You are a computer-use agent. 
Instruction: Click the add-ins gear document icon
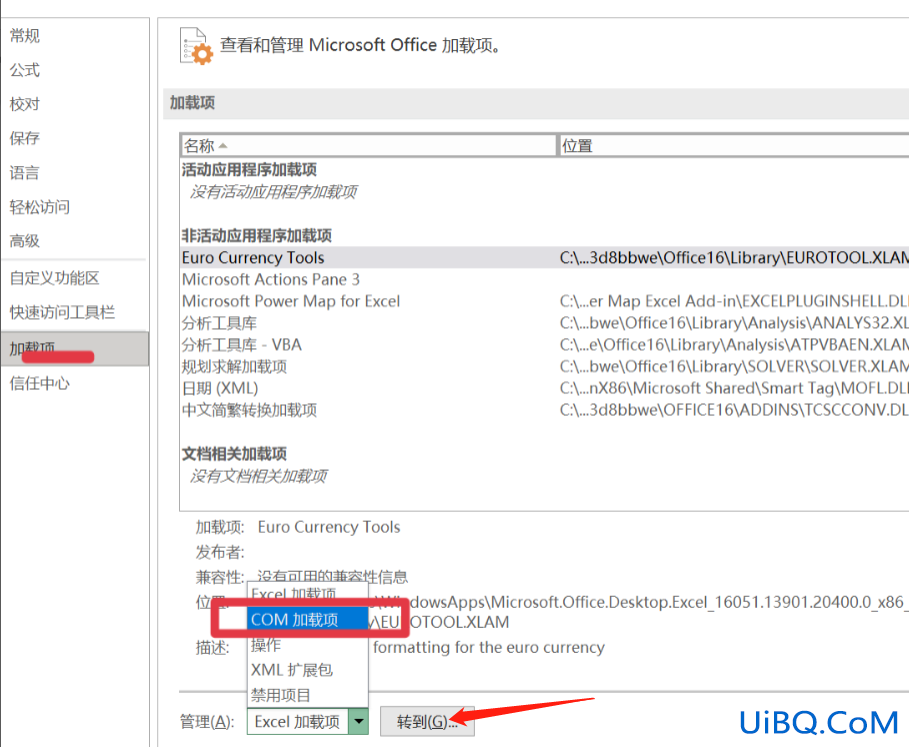click(196, 46)
